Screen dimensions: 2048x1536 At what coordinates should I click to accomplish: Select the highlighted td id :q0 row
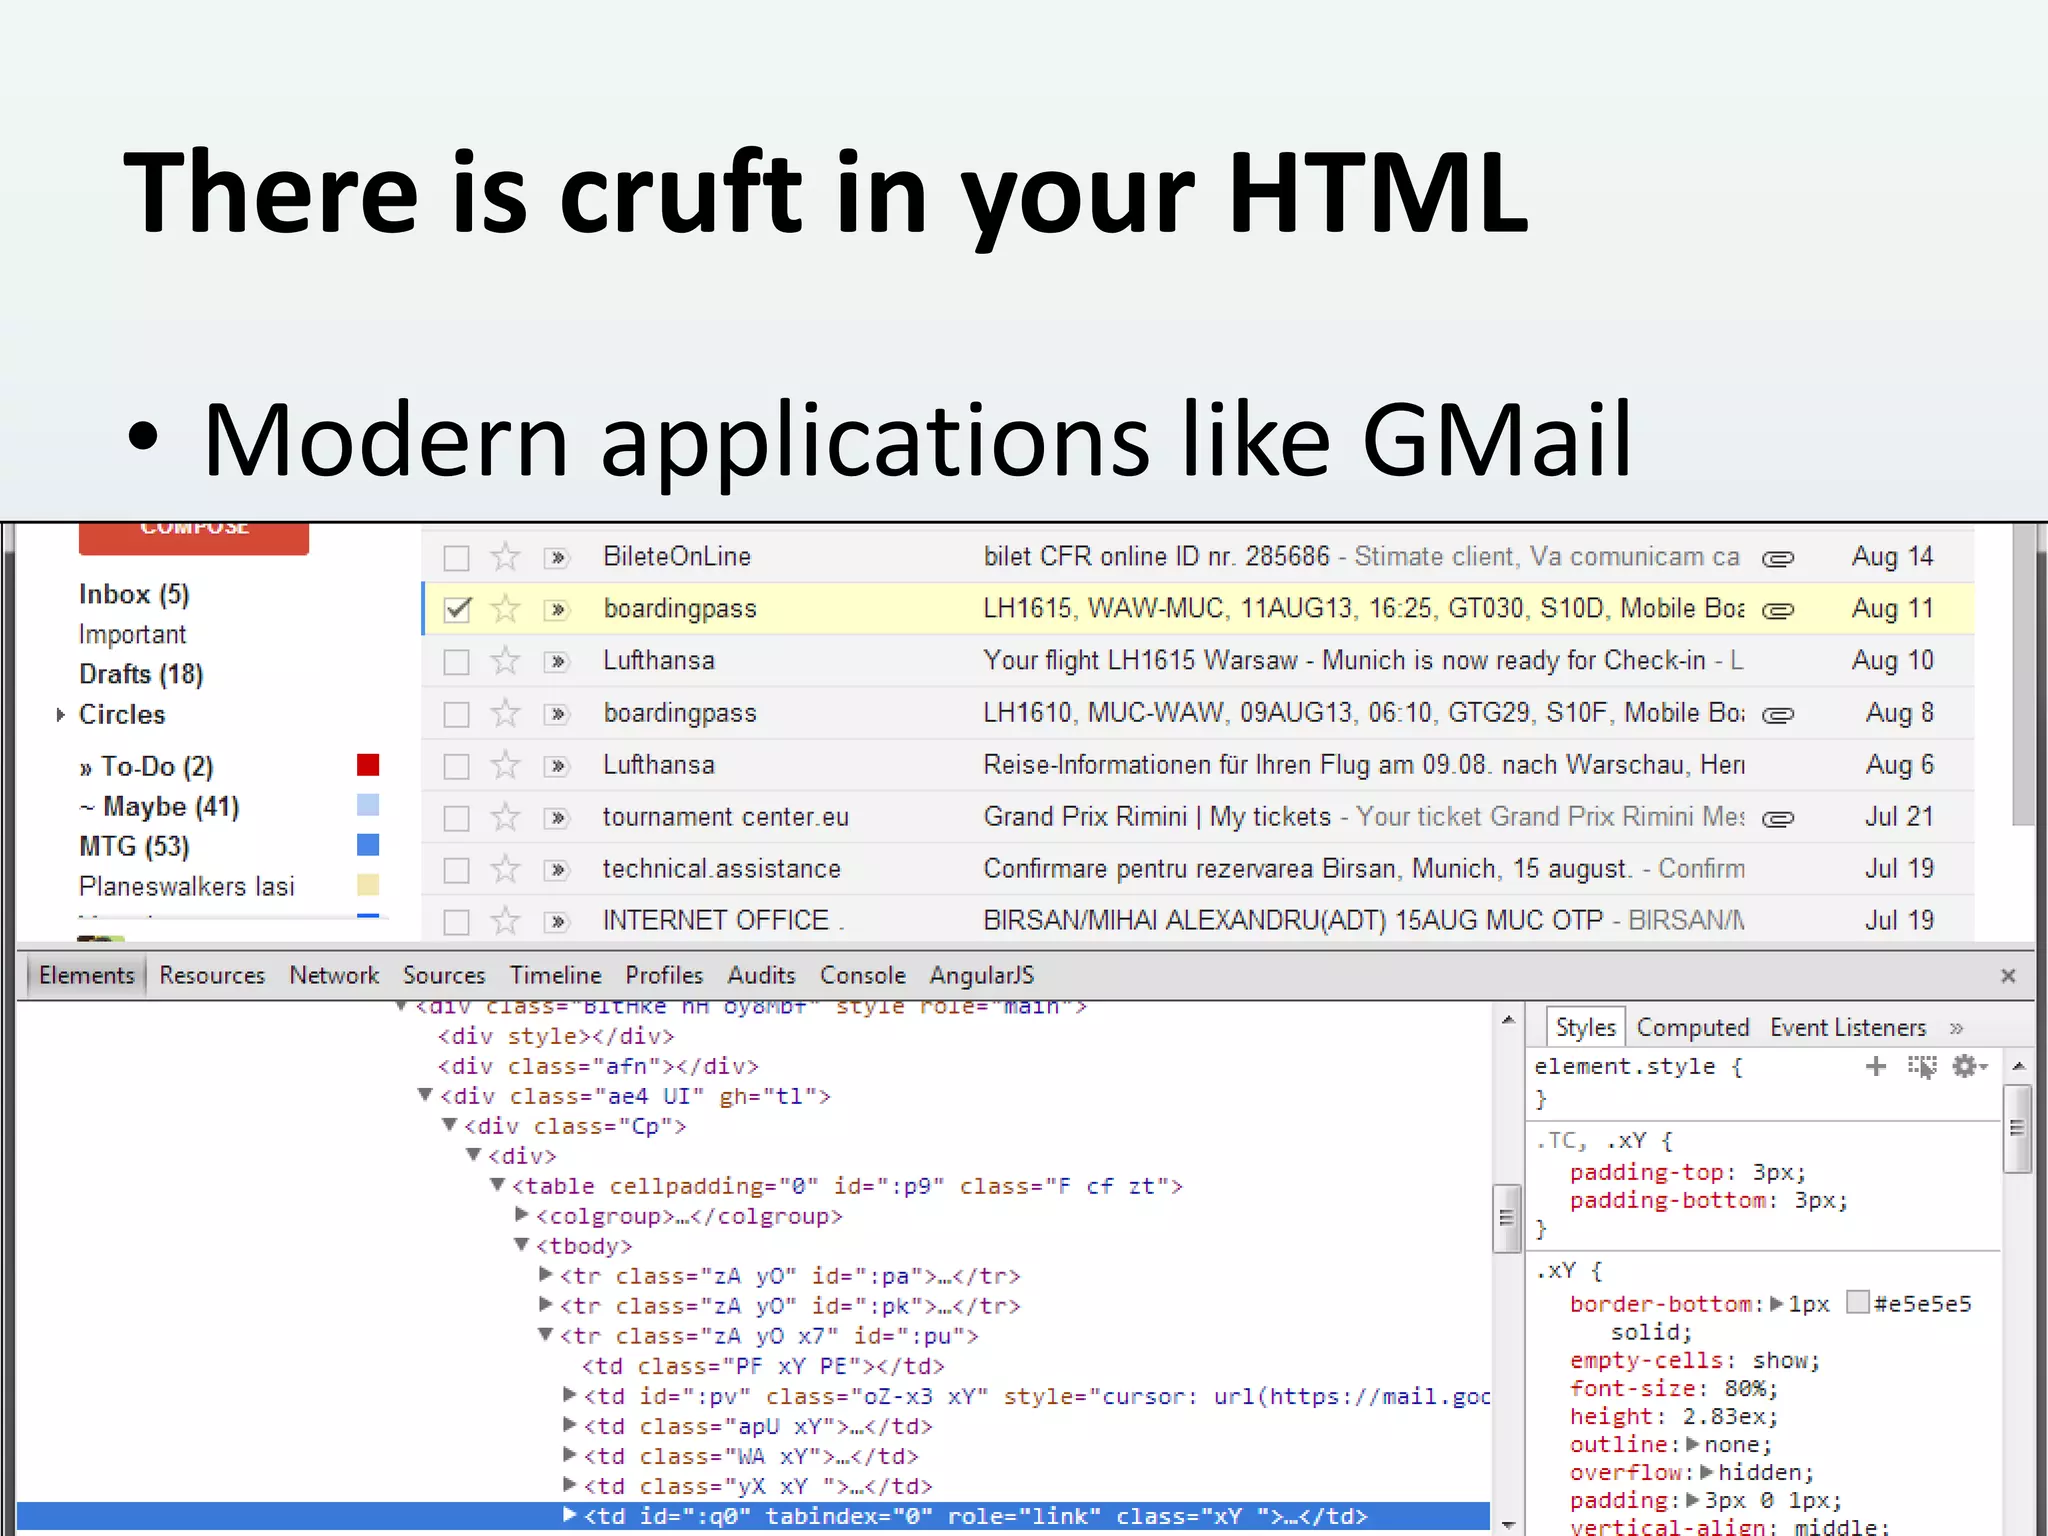(753, 1516)
